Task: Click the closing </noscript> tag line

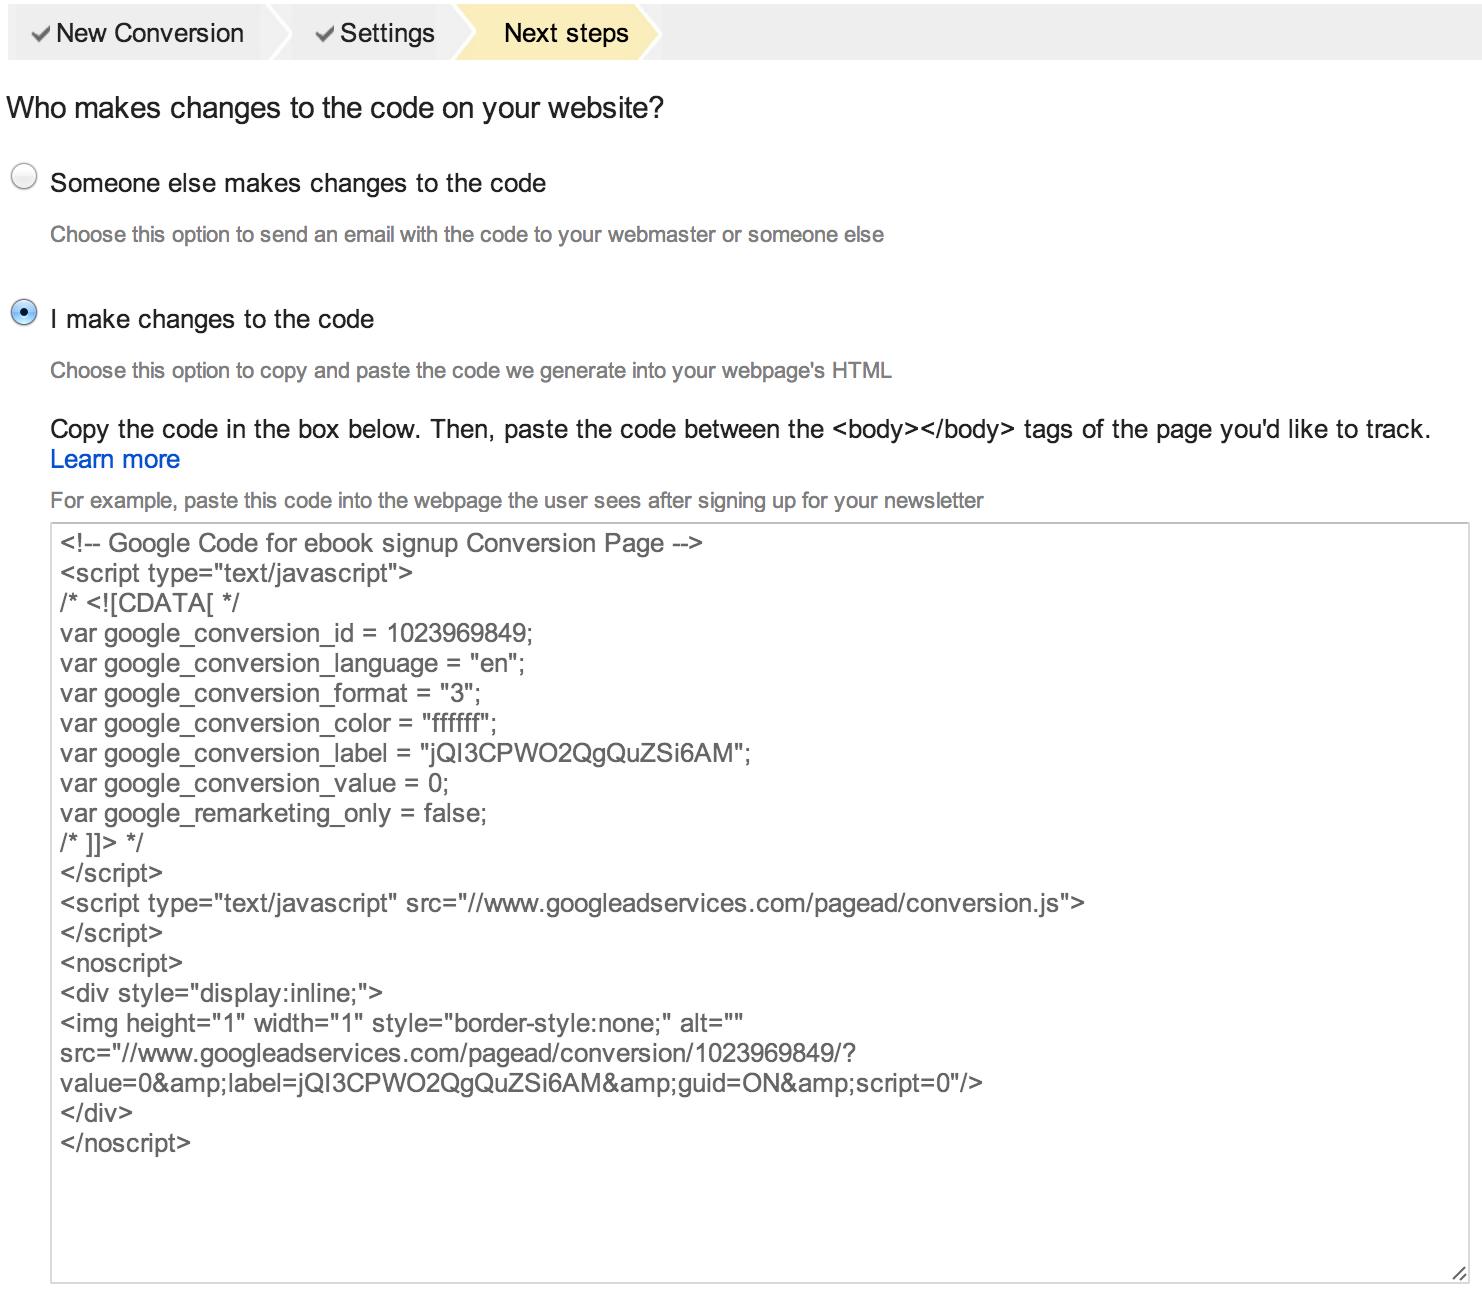Action: coord(125,1144)
